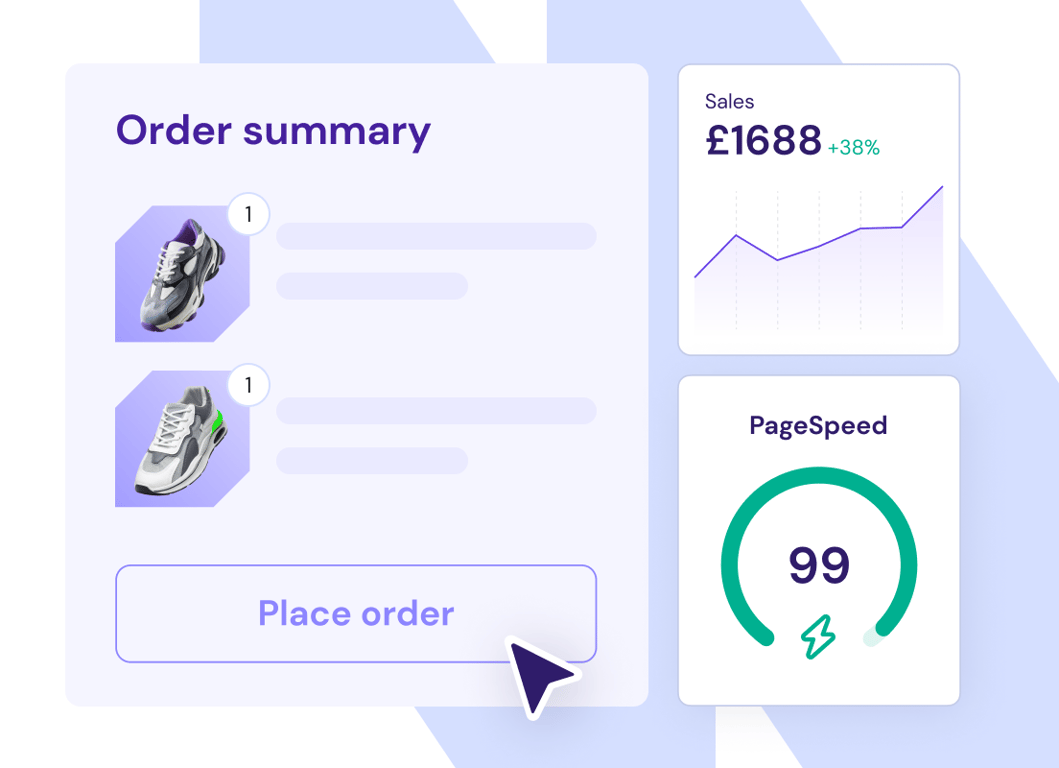Click the Order summary heading
Screen dimensions: 1059x768
point(273,131)
